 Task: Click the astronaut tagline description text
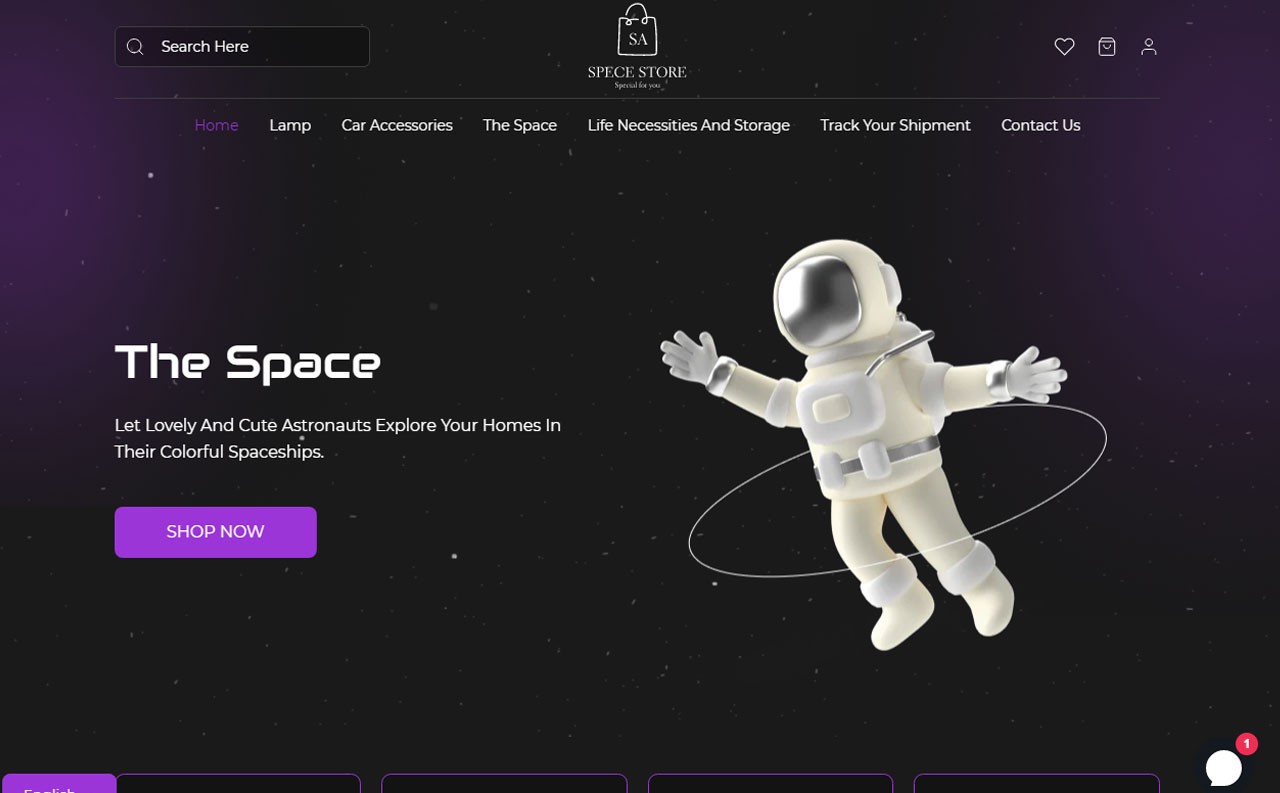[x=338, y=438]
